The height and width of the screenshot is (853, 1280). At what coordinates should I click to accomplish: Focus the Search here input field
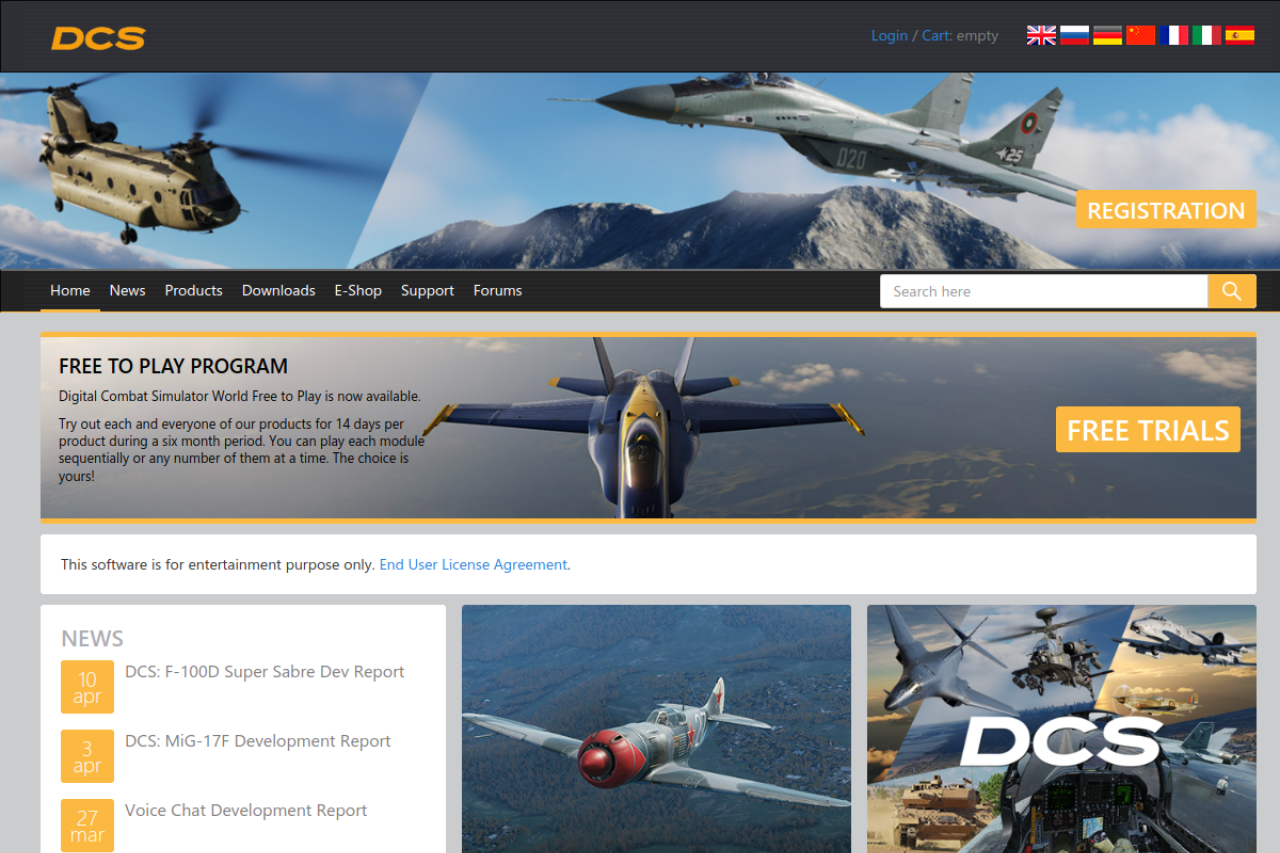pyautogui.click(x=1043, y=291)
